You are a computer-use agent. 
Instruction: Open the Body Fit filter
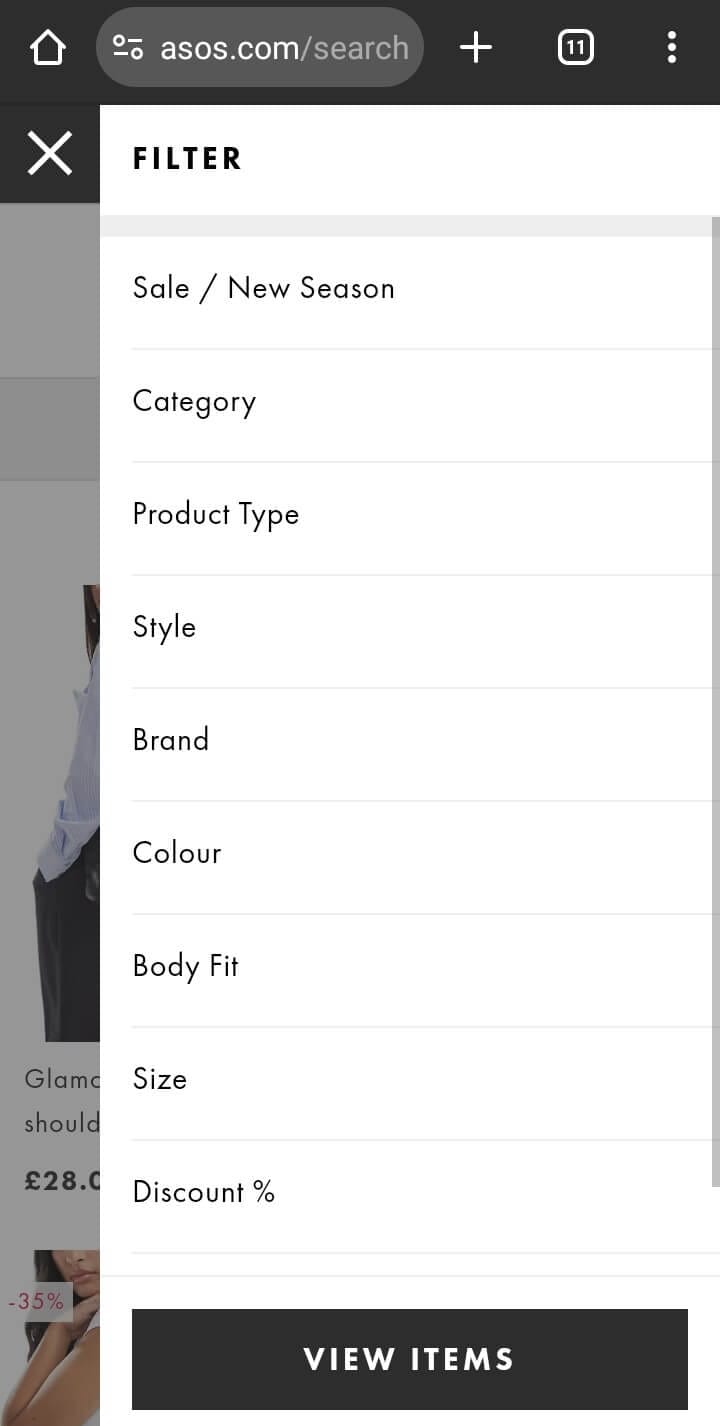click(185, 966)
